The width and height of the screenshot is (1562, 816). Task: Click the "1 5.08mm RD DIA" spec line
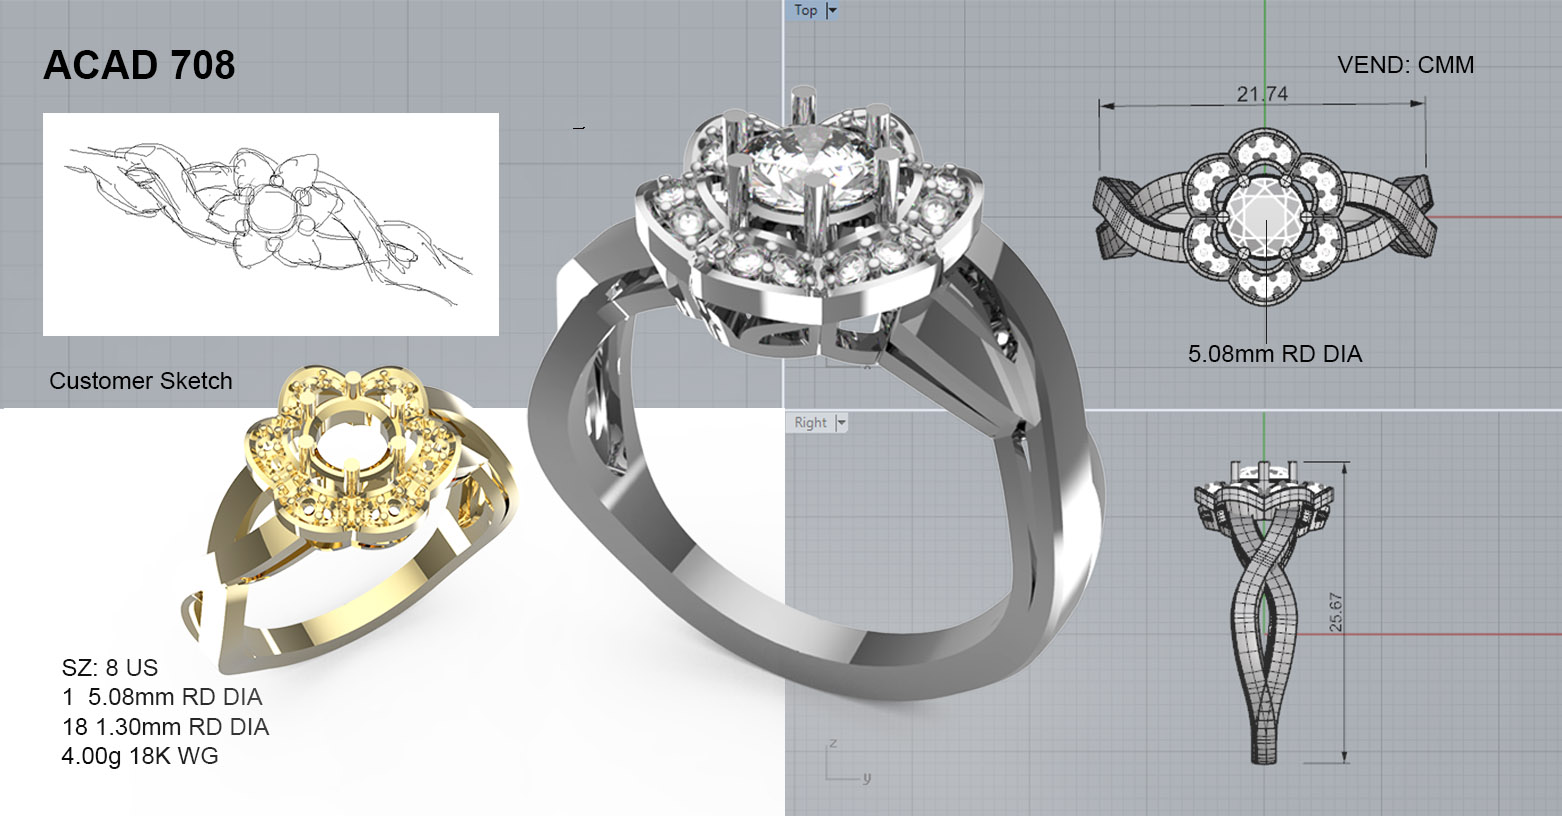coord(162,697)
